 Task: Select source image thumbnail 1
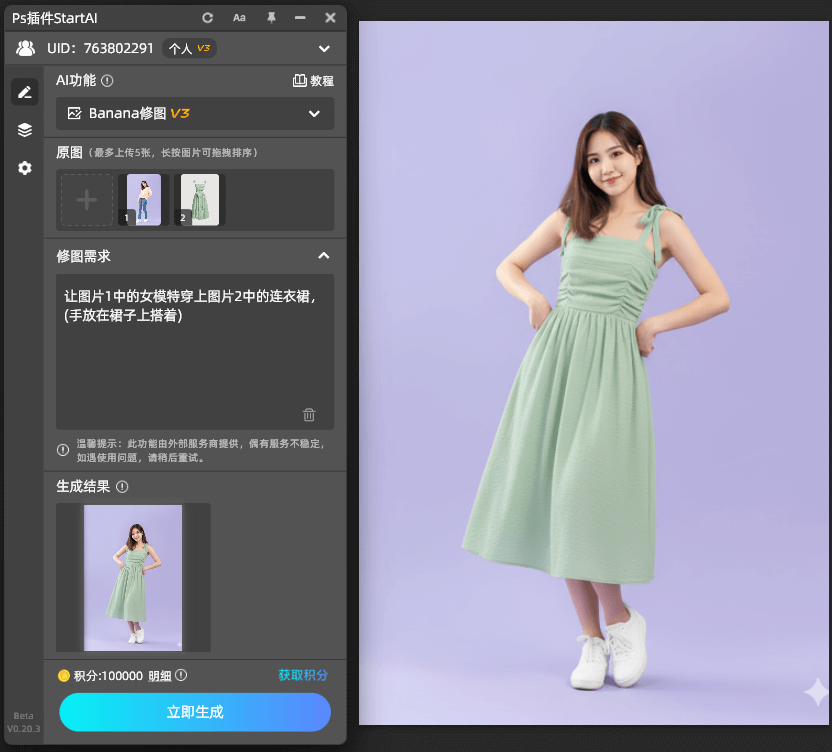pos(142,200)
